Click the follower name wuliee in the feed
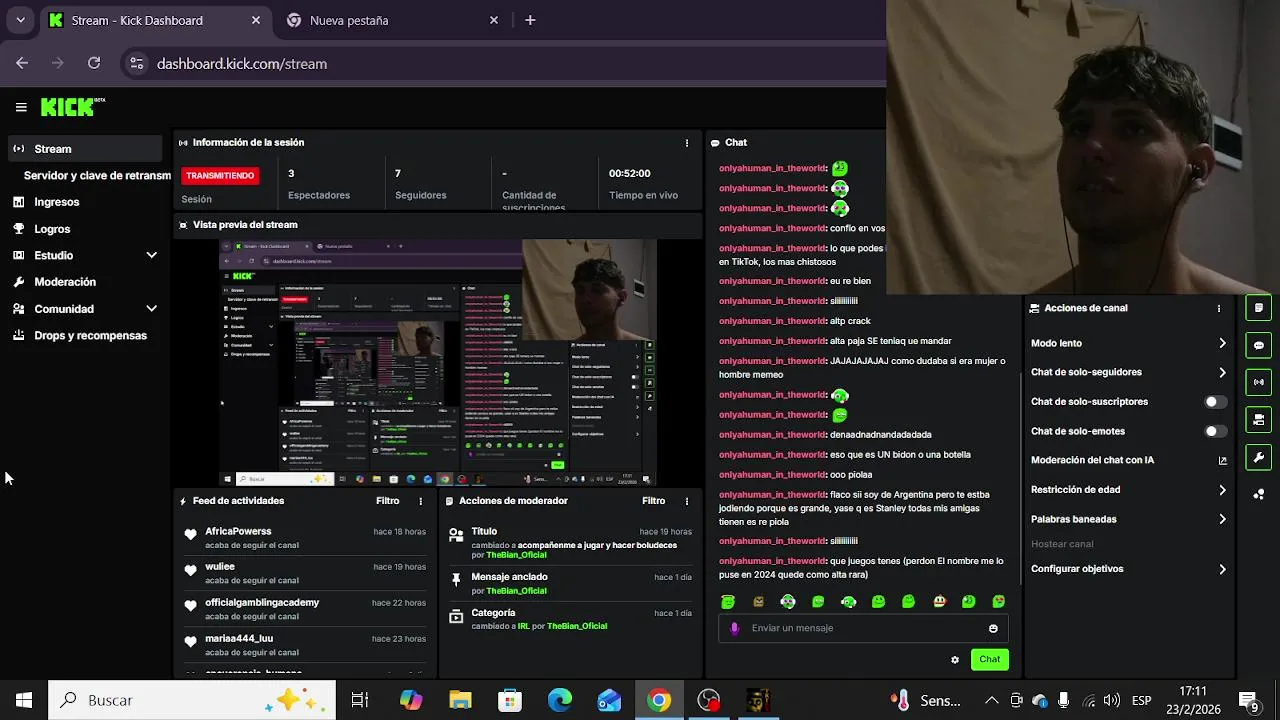 click(x=220, y=567)
